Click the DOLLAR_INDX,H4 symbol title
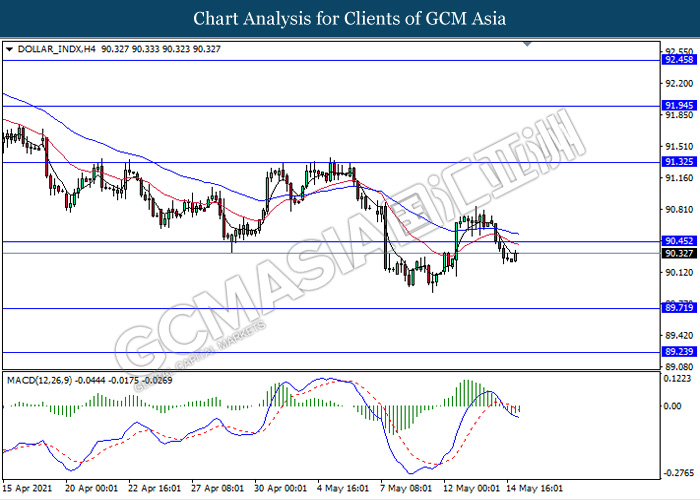Image resolution: width=700 pixels, height=500 pixels. click(x=56, y=49)
